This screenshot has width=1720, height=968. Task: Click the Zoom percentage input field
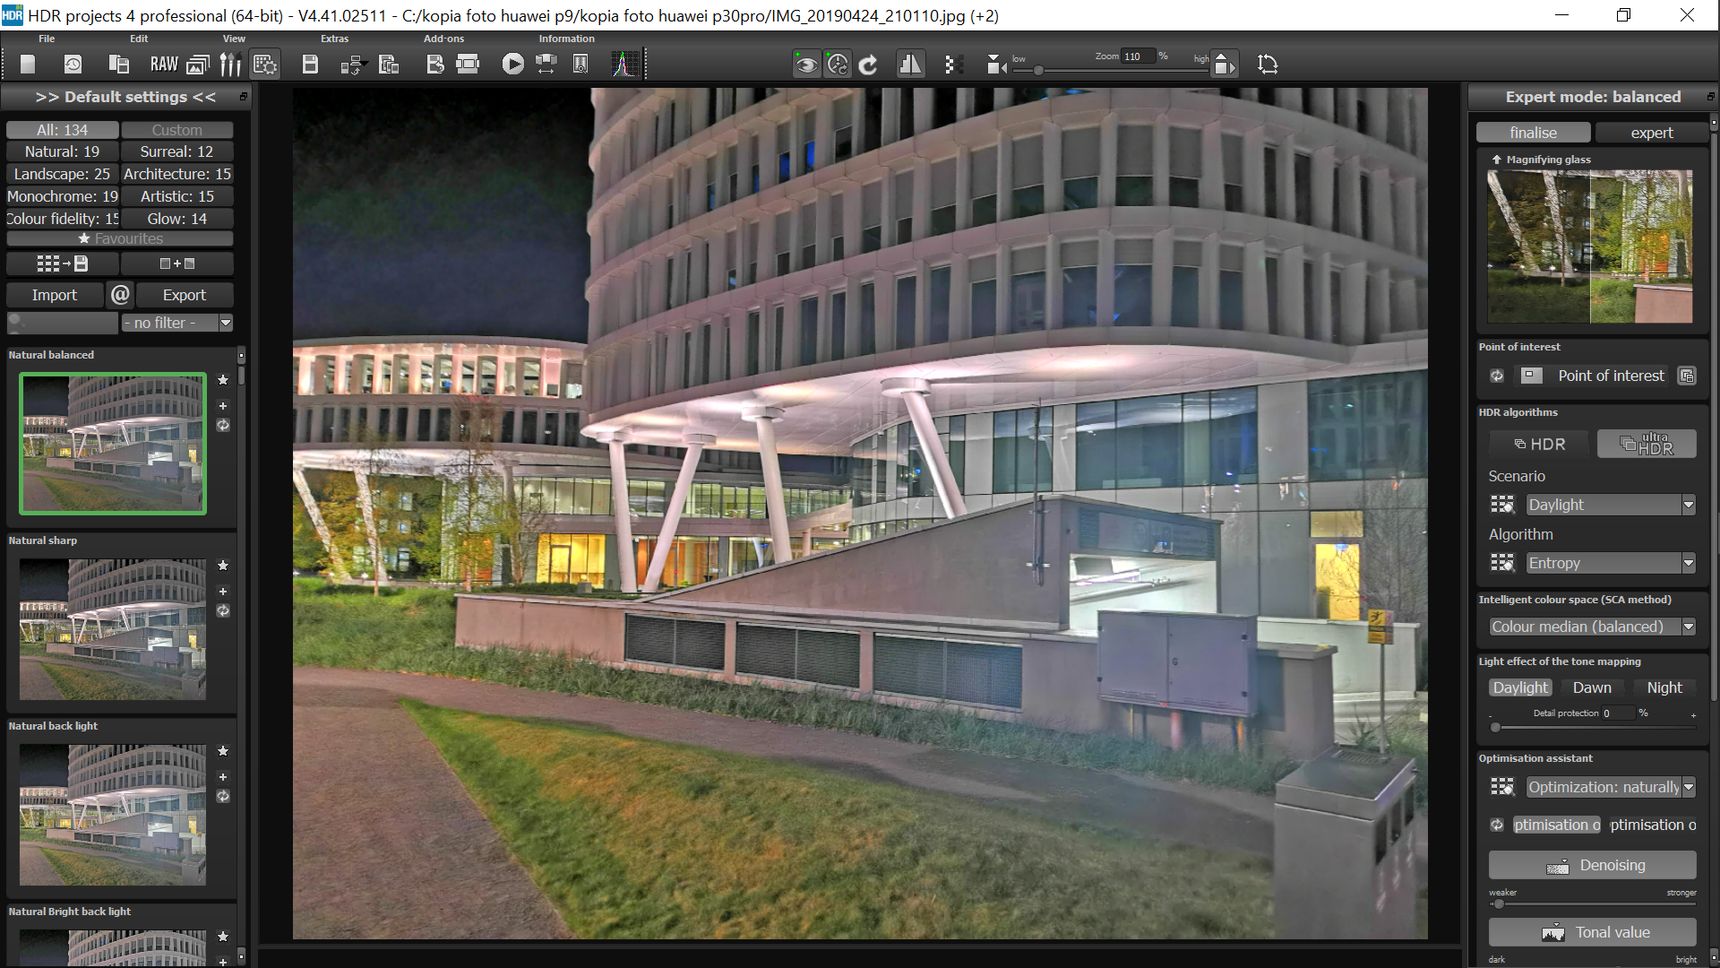coord(1136,57)
